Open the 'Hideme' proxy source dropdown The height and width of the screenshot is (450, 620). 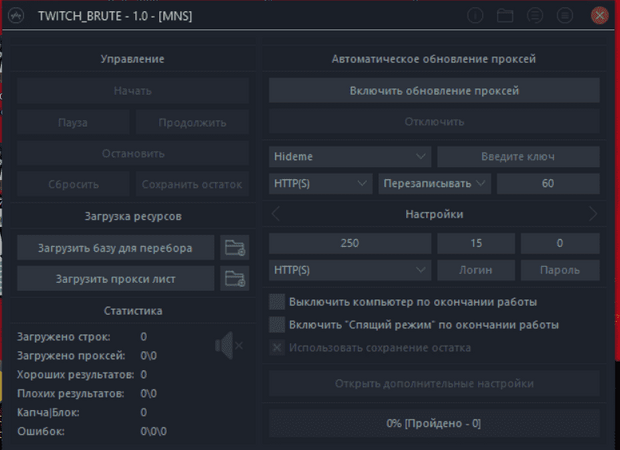point(350,157)
